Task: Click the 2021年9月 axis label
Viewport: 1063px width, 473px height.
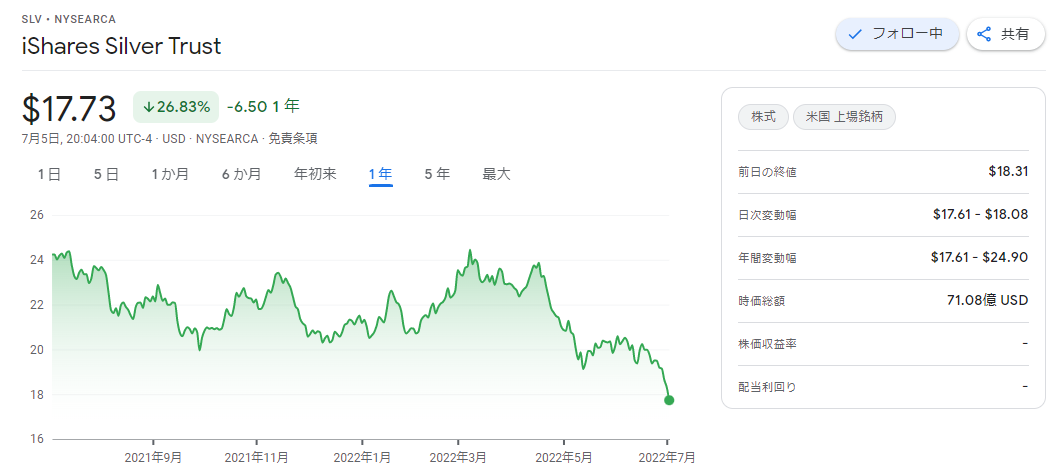Action: [x=153, y=457]
